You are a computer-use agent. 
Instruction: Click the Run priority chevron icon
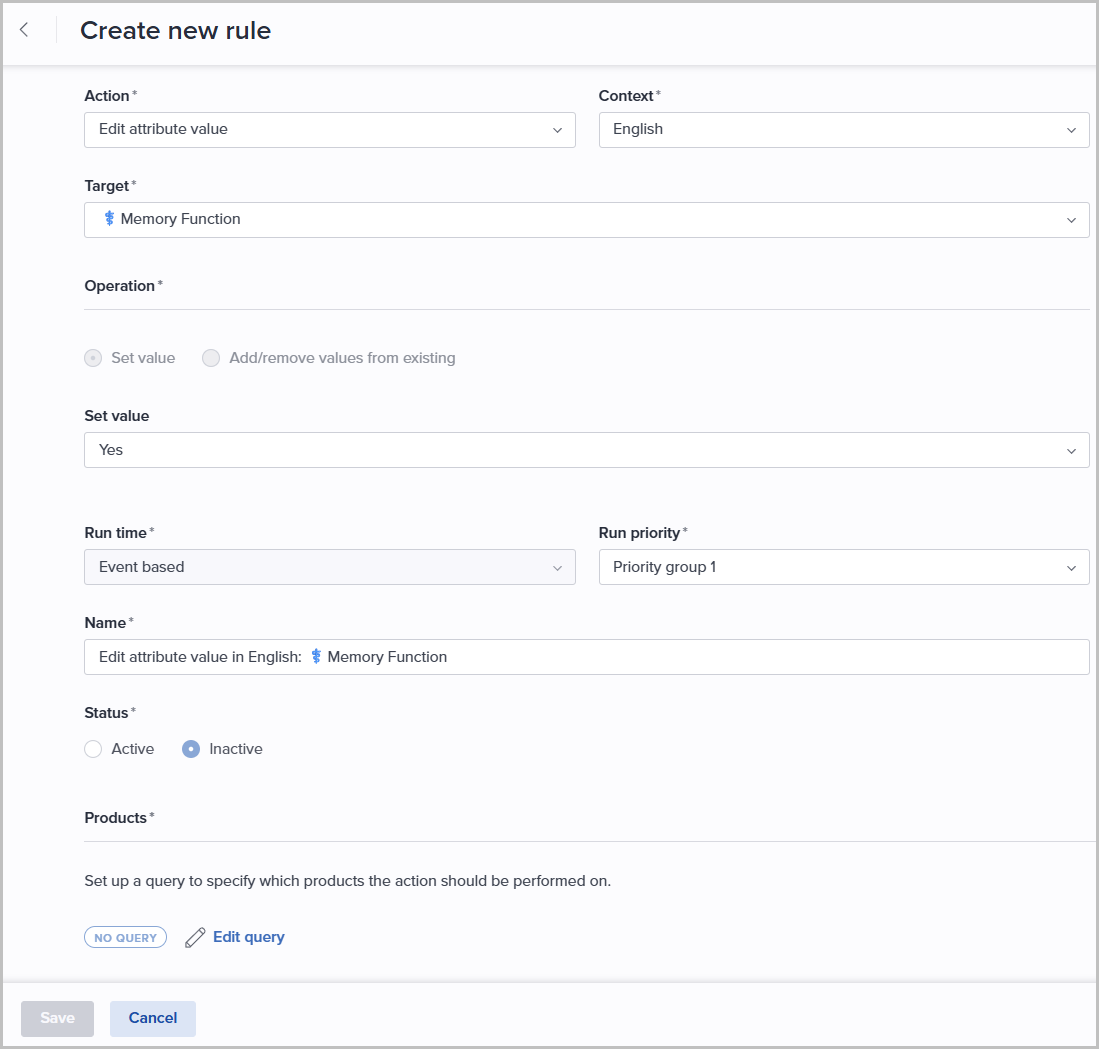(x=1071, y=567)
